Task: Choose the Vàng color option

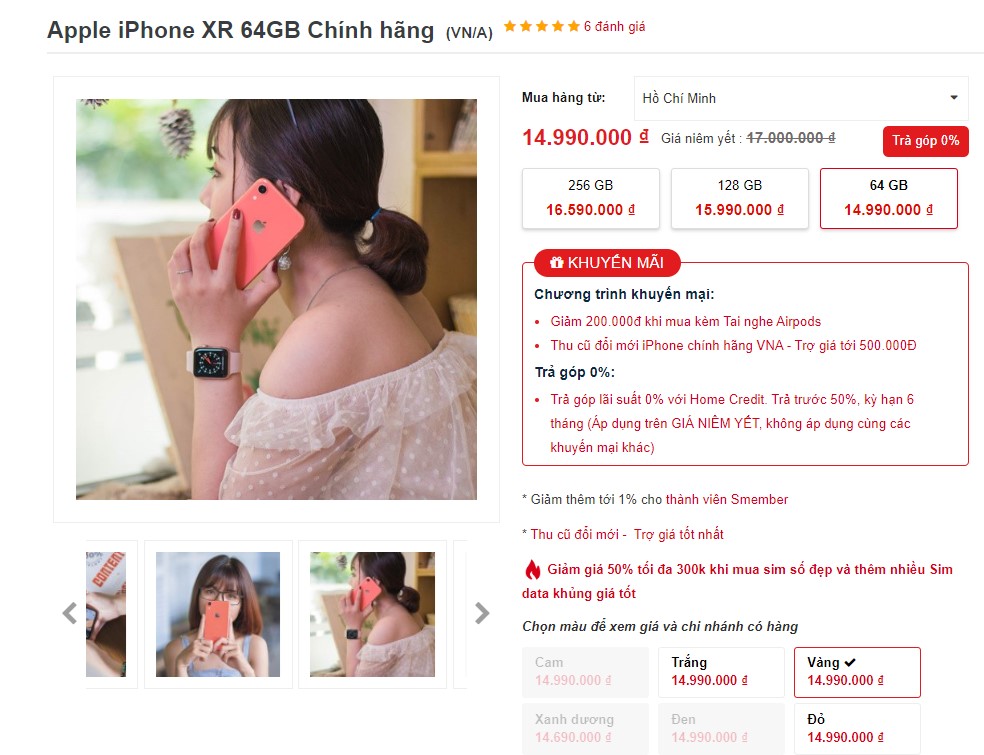Action: click(857, 672)
